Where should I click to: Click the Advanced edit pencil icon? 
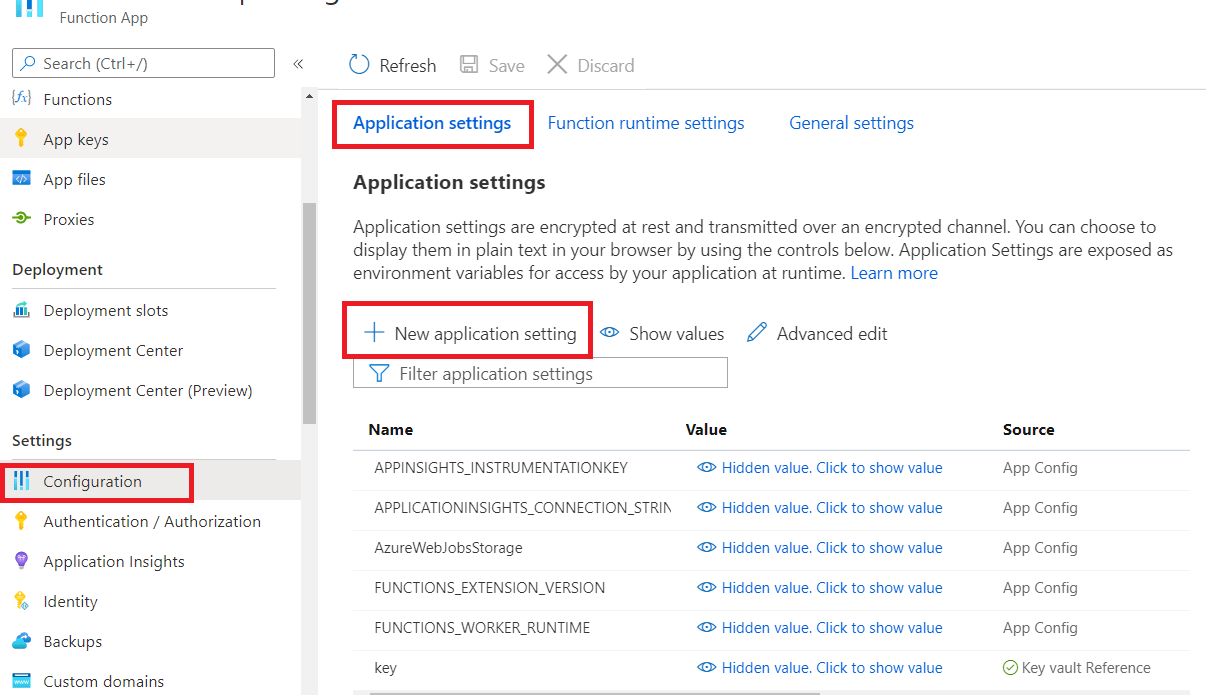click(x=757, y=333)
